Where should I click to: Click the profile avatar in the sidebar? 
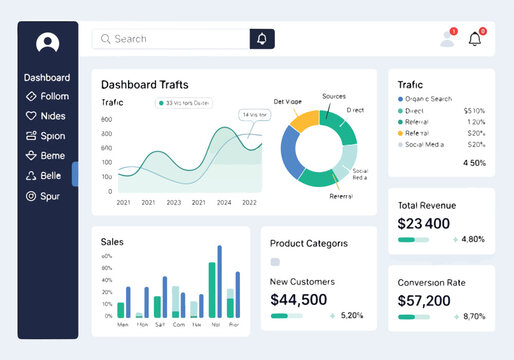48,43
